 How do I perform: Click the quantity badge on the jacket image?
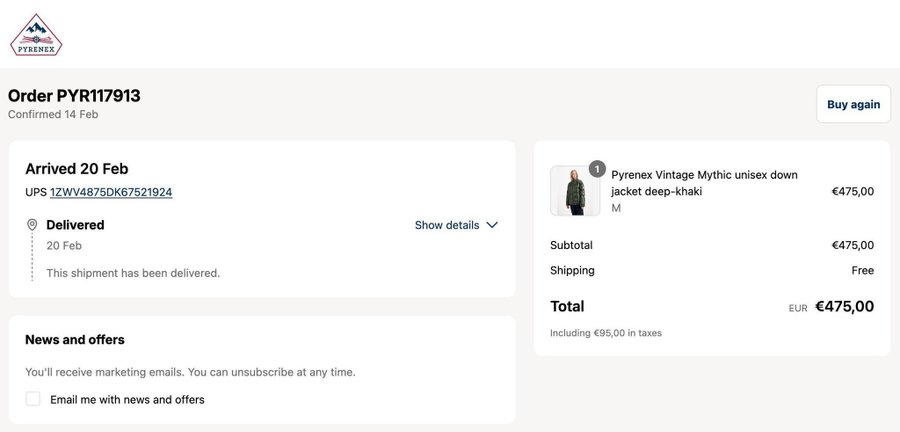[597, 169]
